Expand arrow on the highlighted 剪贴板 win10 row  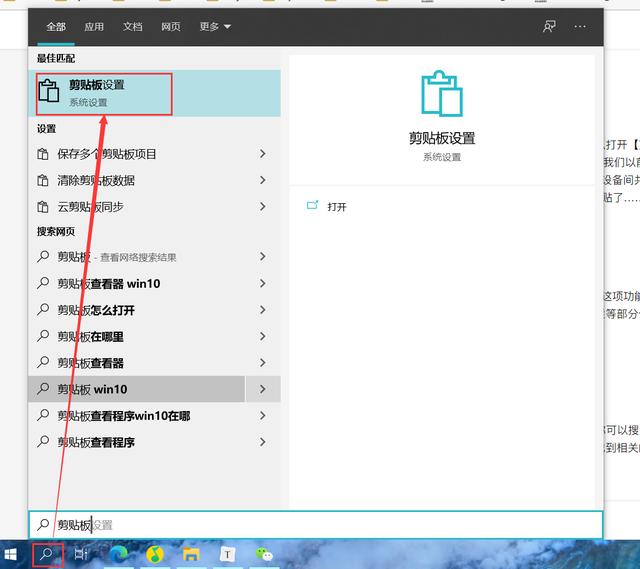pos(263,389)
